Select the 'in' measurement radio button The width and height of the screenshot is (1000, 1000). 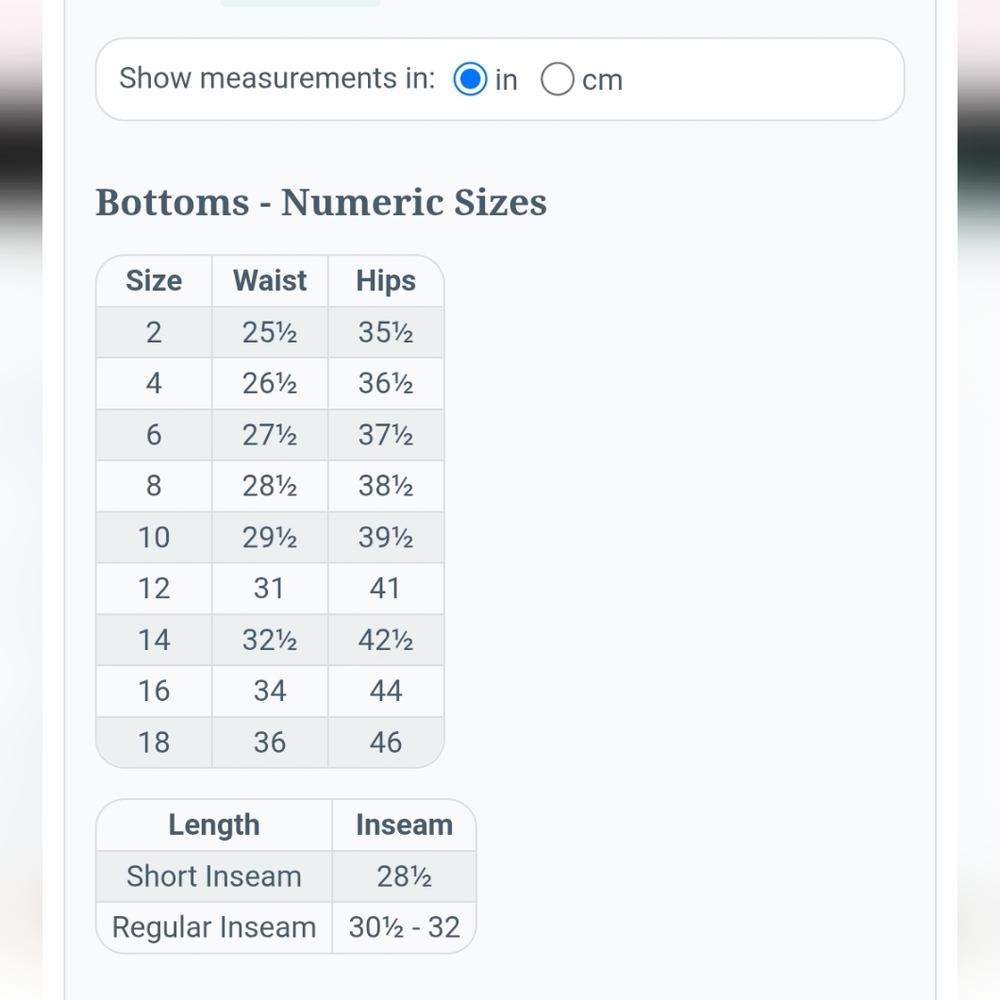tap(470, 79)
